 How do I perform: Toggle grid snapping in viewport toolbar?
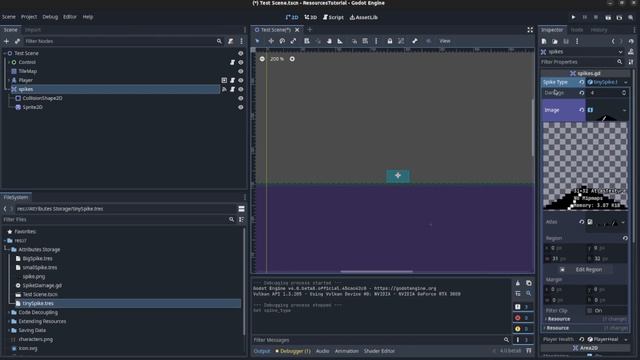tap(365, 41)
